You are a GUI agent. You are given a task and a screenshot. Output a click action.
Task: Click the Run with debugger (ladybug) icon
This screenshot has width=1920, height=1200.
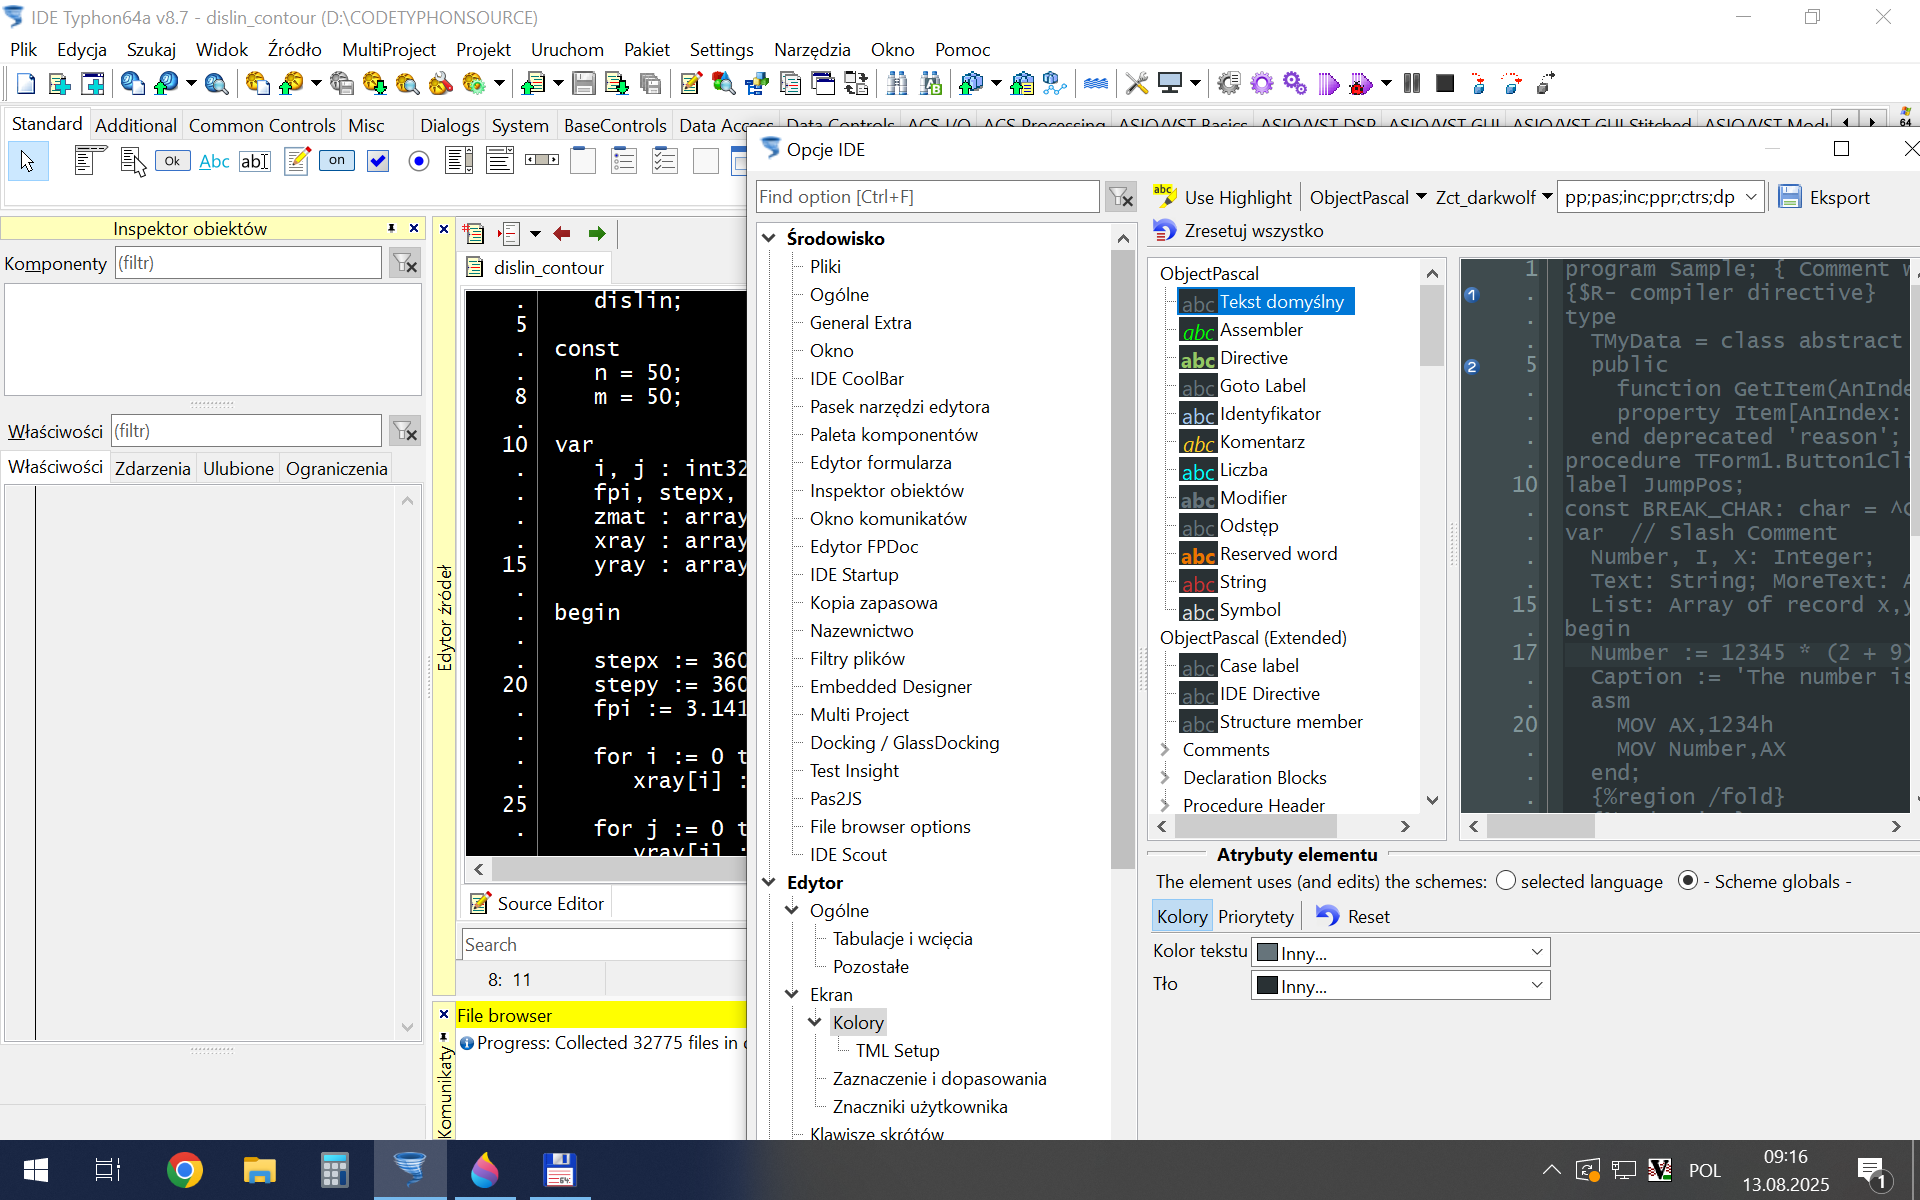[x=1360, y=84]
